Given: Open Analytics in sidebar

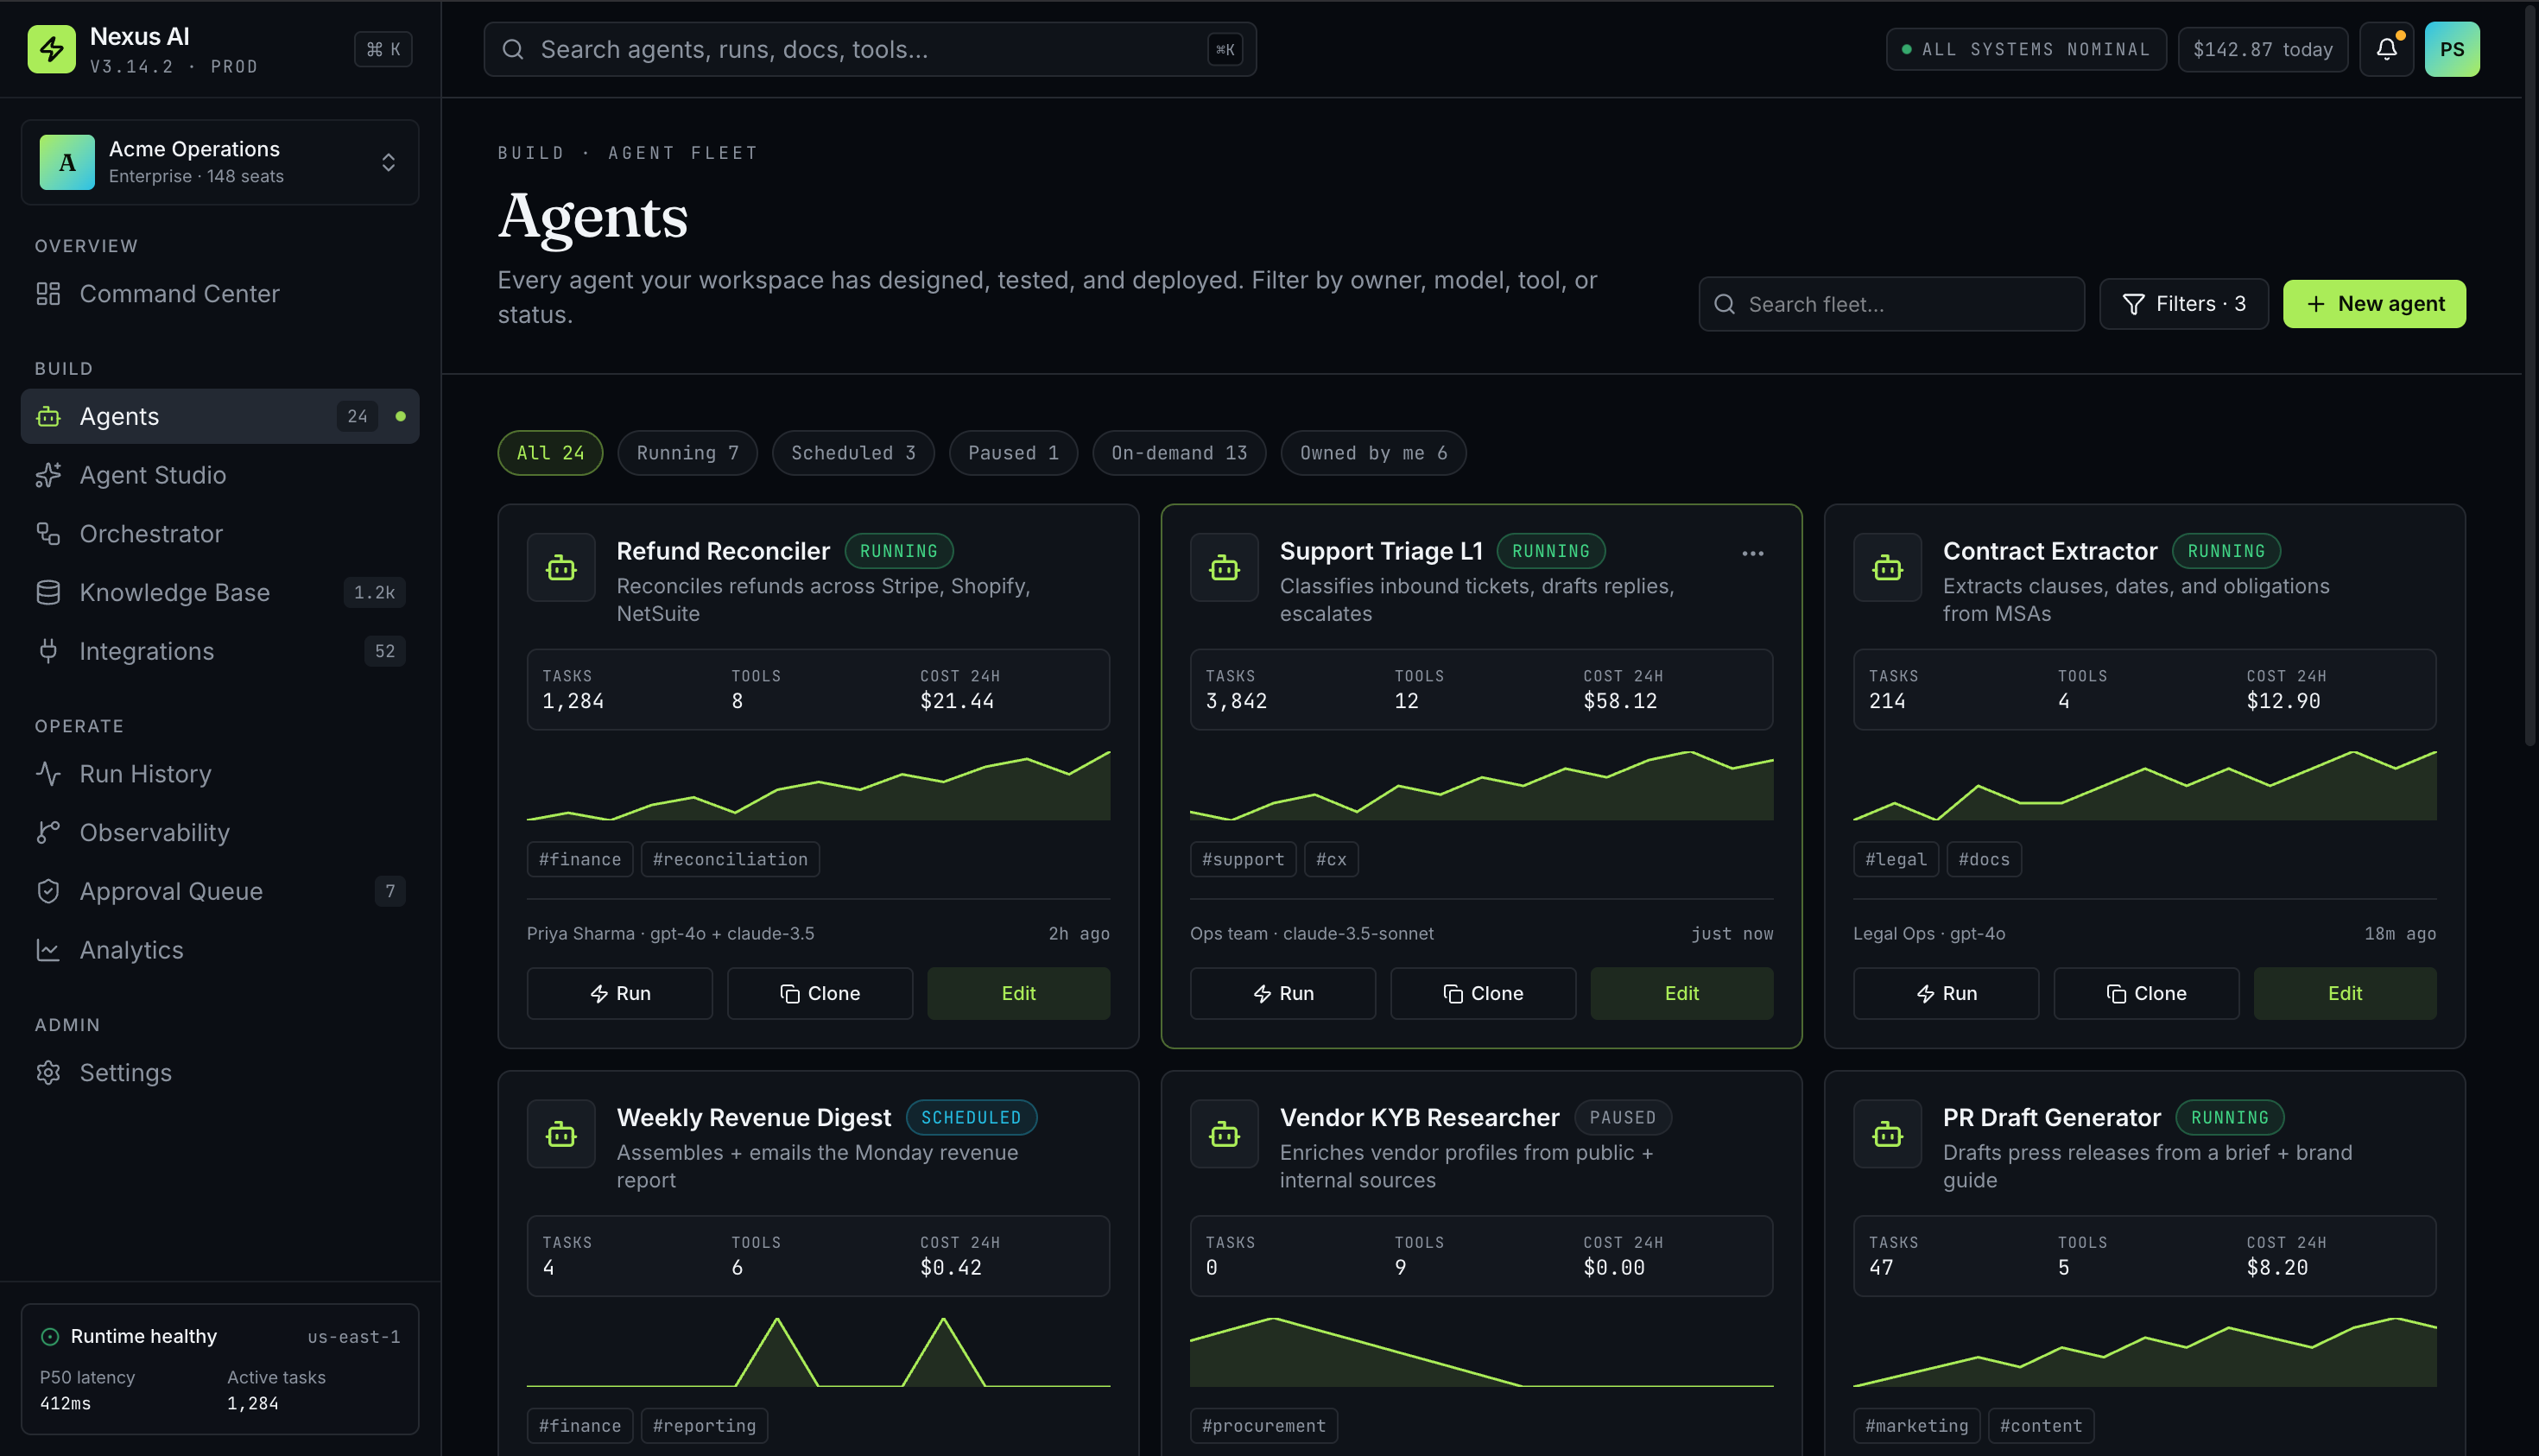Looking at the screenshot, I should pos(220,950).
